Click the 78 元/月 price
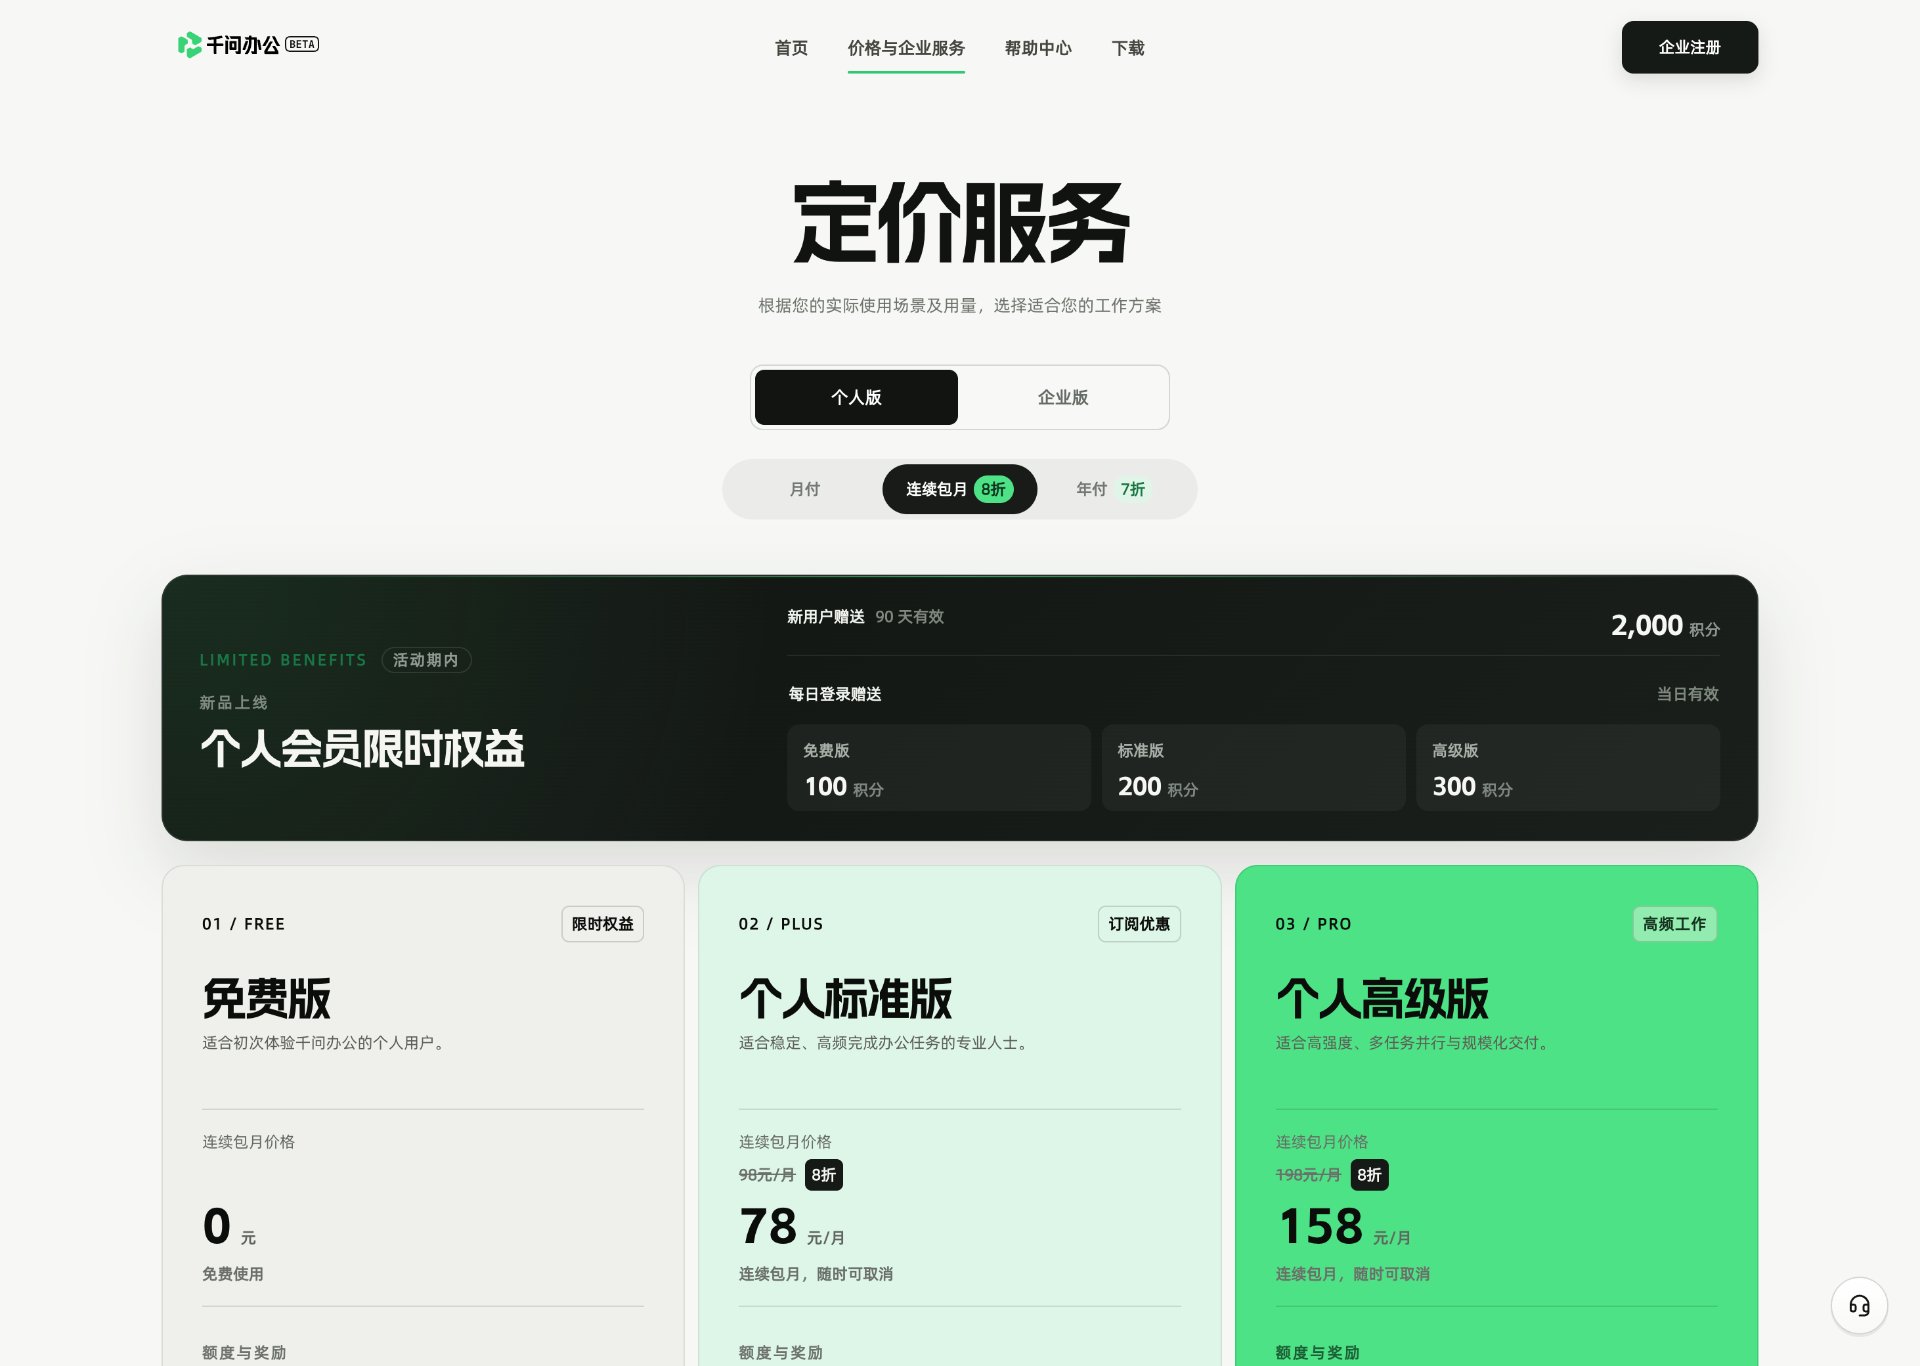Screen dimensions: 1920x1366 click(792, 1227)
